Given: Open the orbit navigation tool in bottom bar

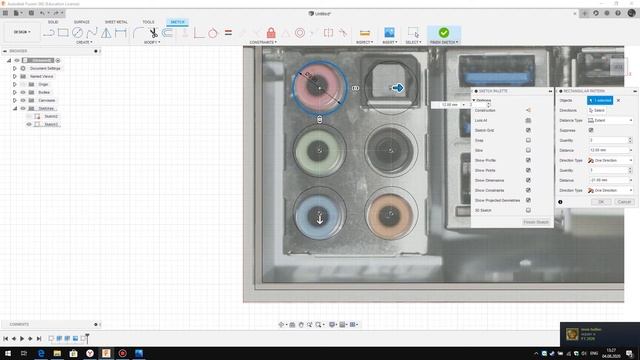Looking at the screenshot, I should [281, 324].
